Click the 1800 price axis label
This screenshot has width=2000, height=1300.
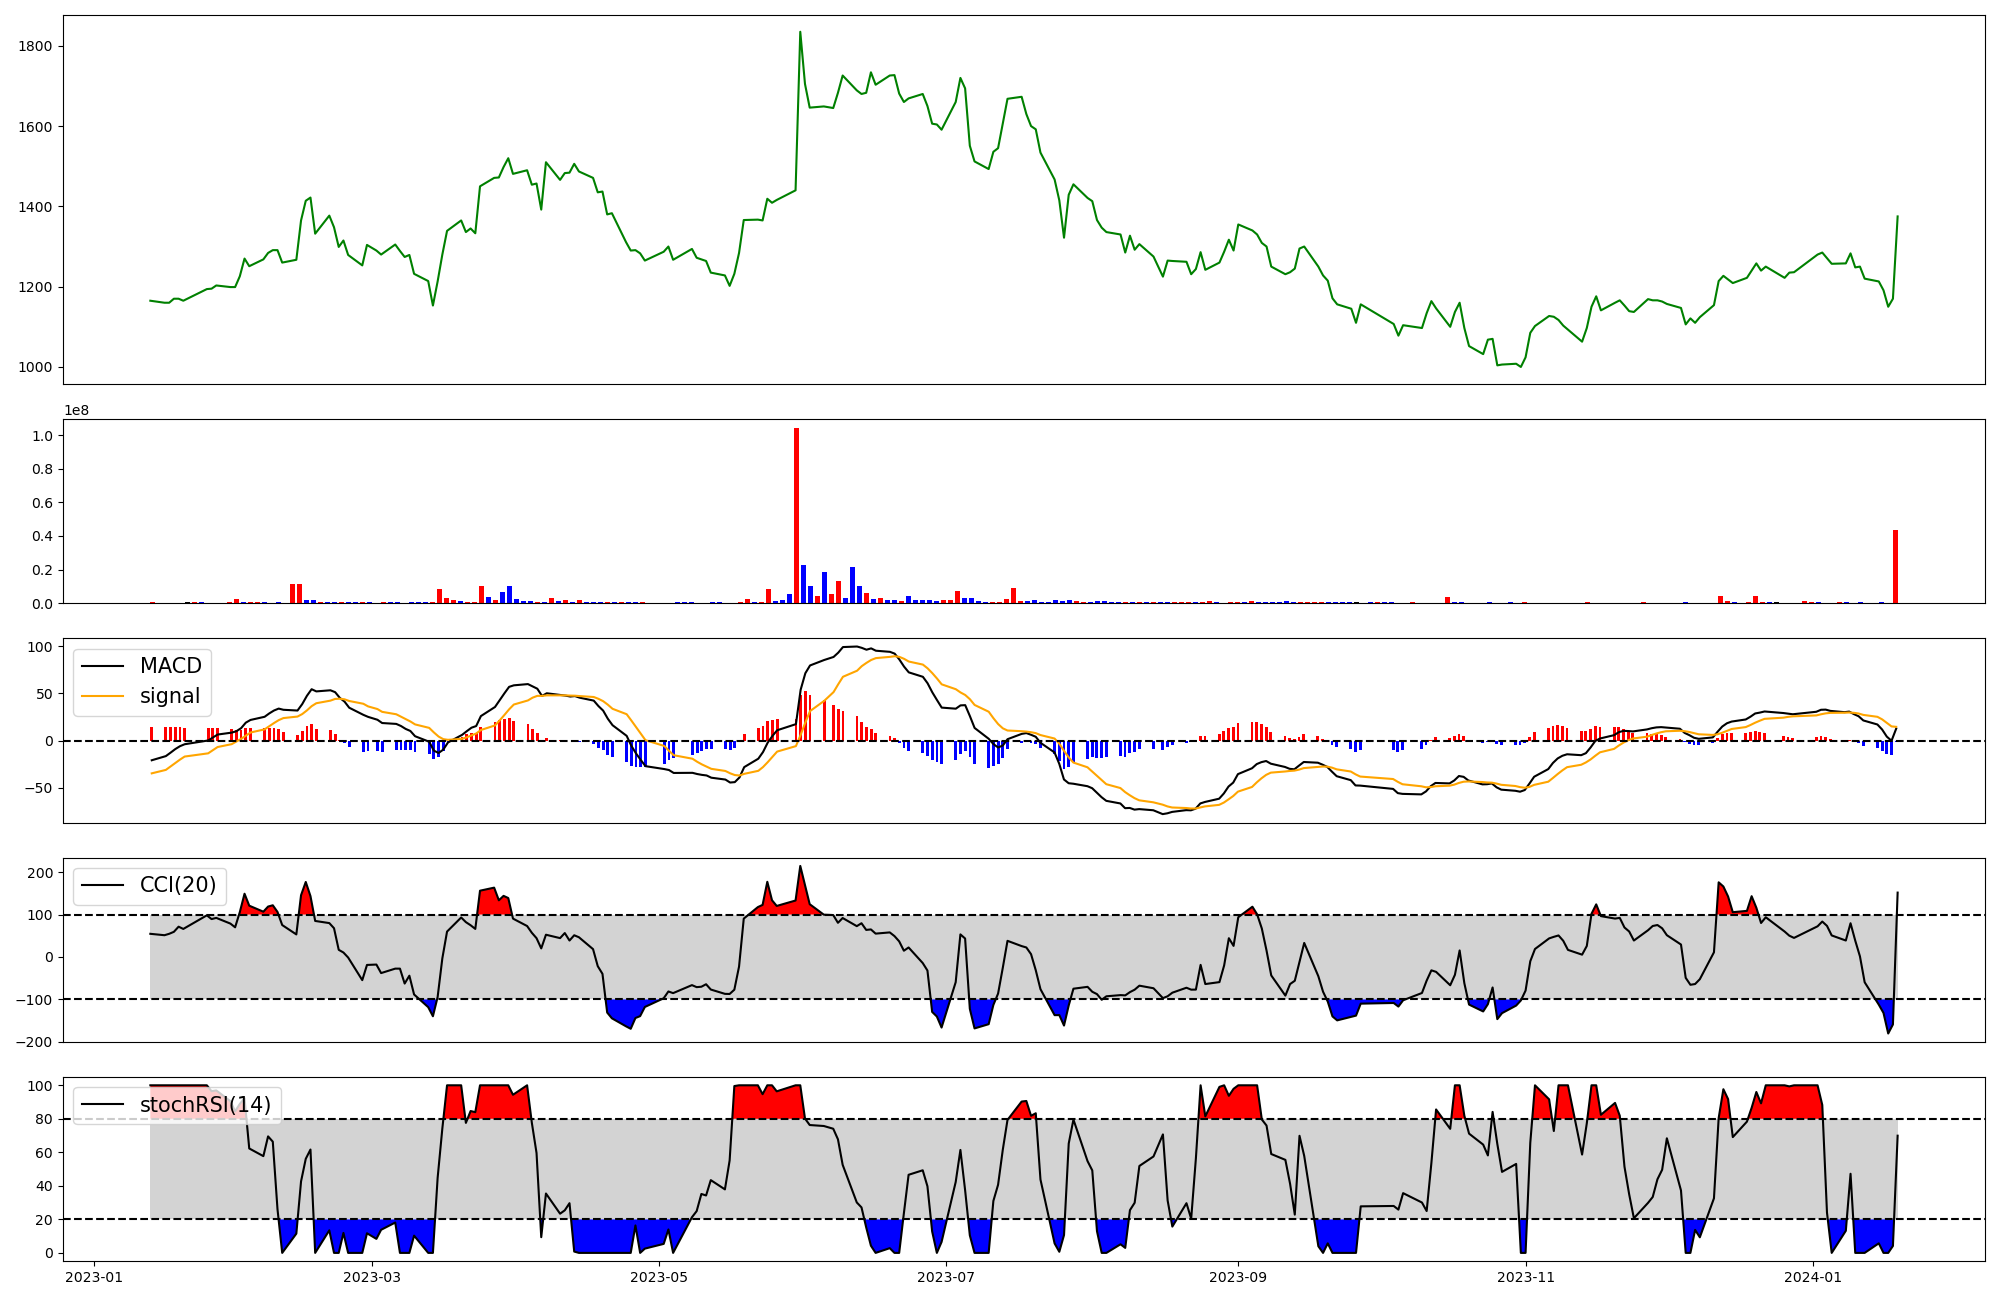pos(36,47)
